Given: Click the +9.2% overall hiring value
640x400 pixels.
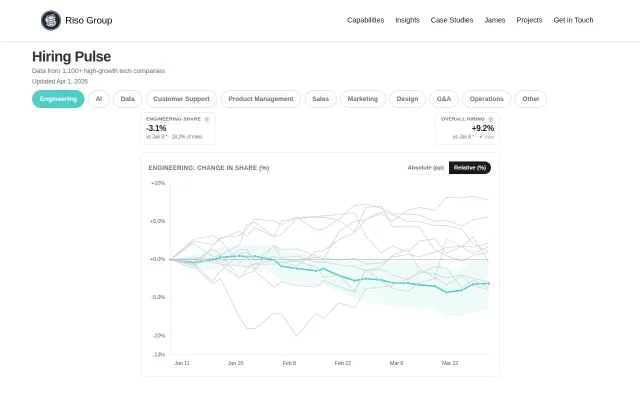Looking at the screenshot, I should pyautogui.click(x=483, y=128).
